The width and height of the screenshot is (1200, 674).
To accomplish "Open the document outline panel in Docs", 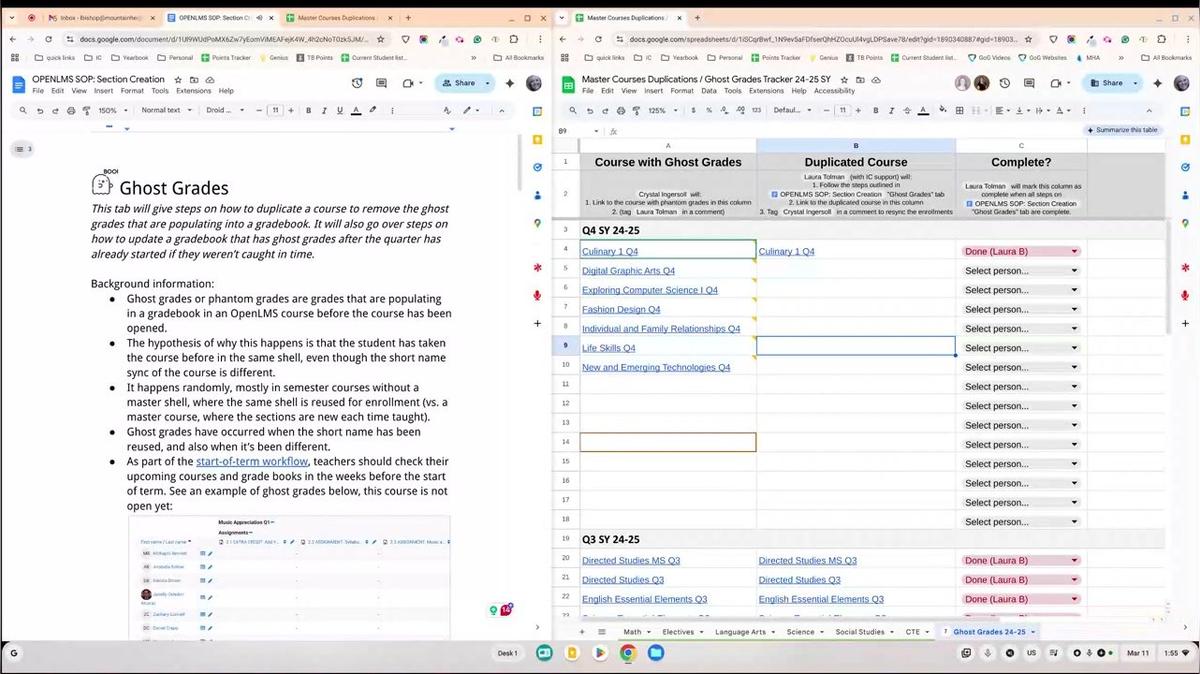I will tap(22, 149).
